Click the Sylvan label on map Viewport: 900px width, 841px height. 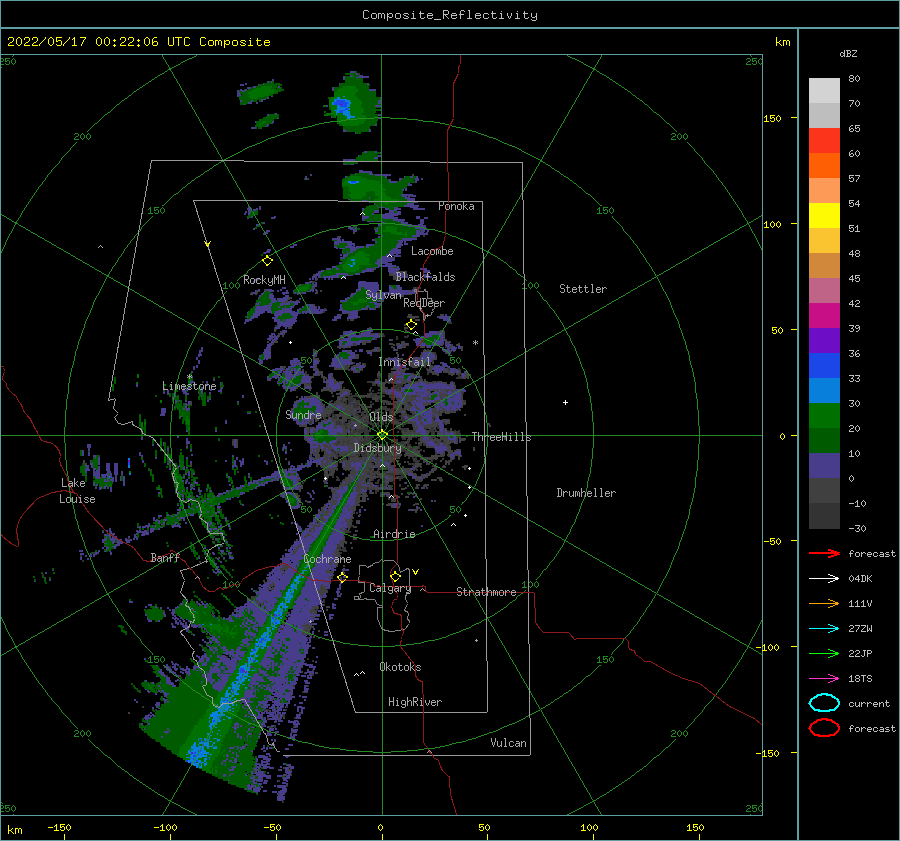point(383,295)
